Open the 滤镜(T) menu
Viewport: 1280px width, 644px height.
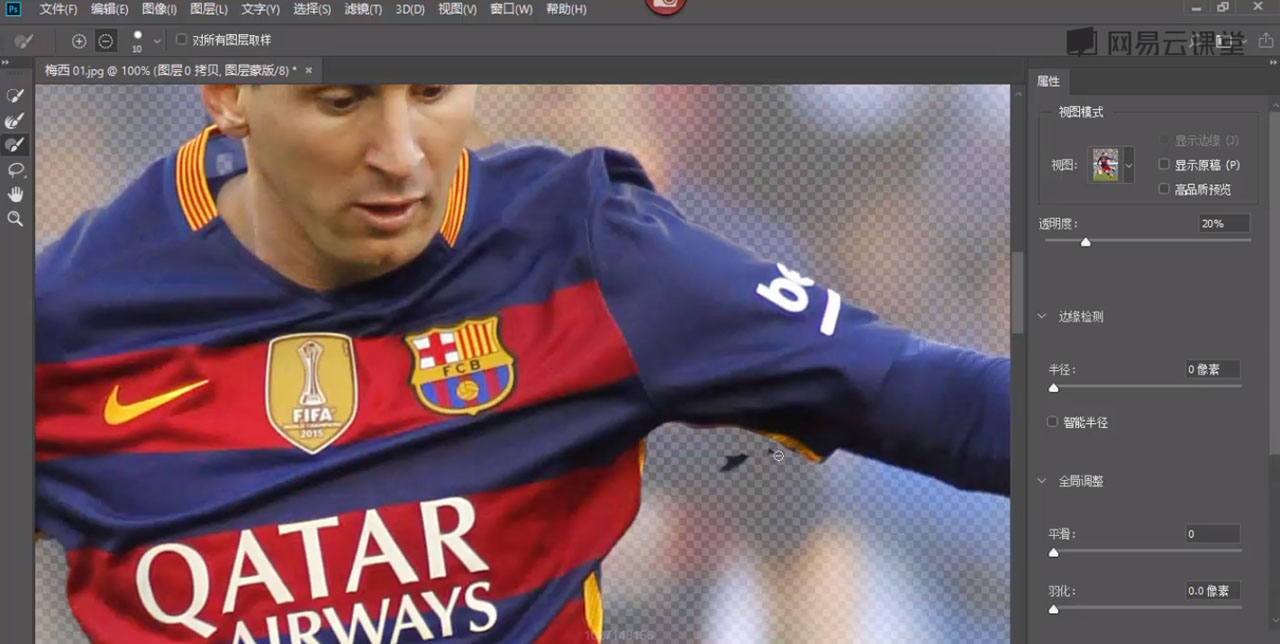tap(364, 9)
